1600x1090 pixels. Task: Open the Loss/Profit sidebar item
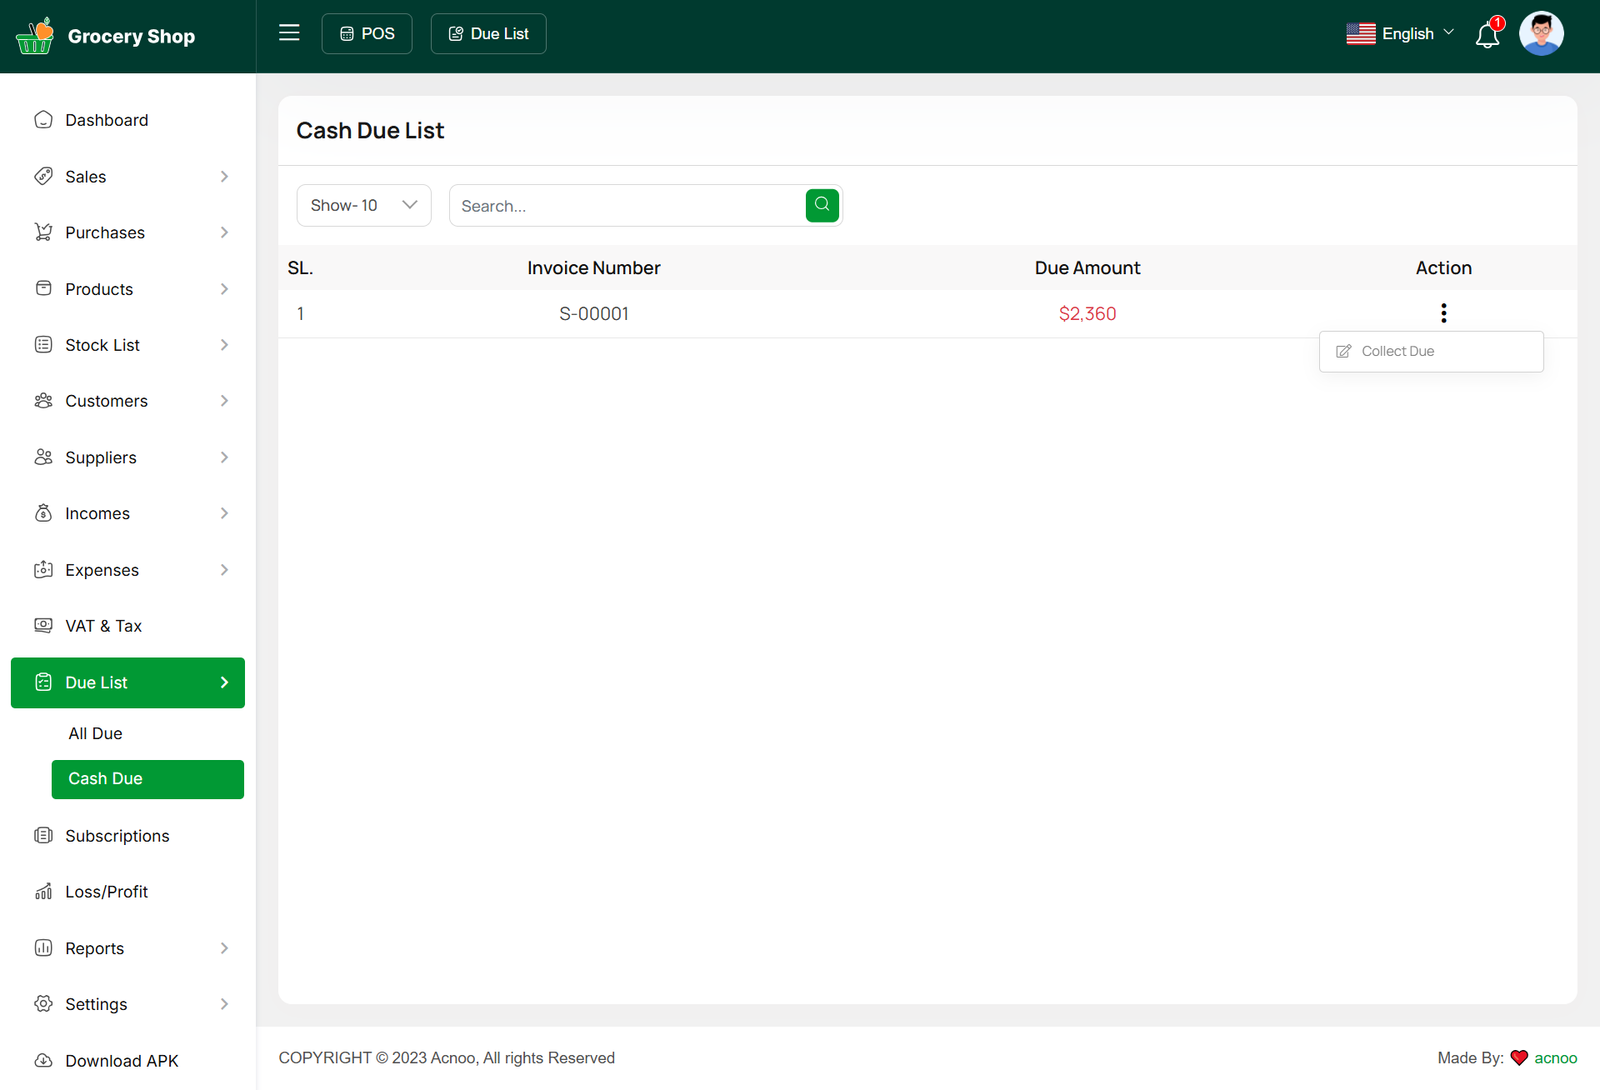point(106,892)
